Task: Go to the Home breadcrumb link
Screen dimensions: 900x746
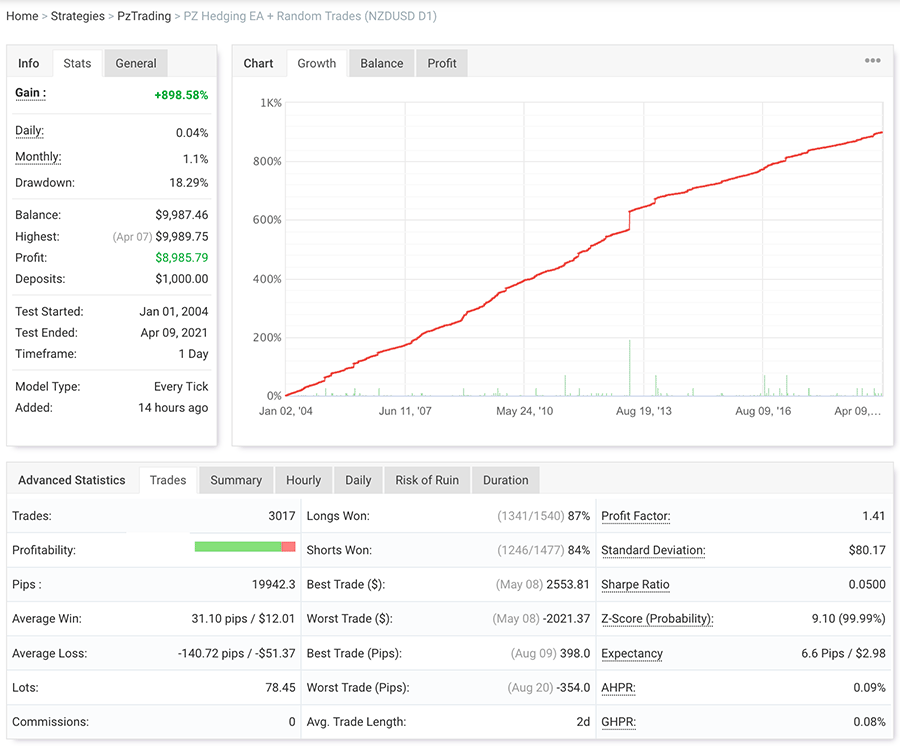Action: 22,16
